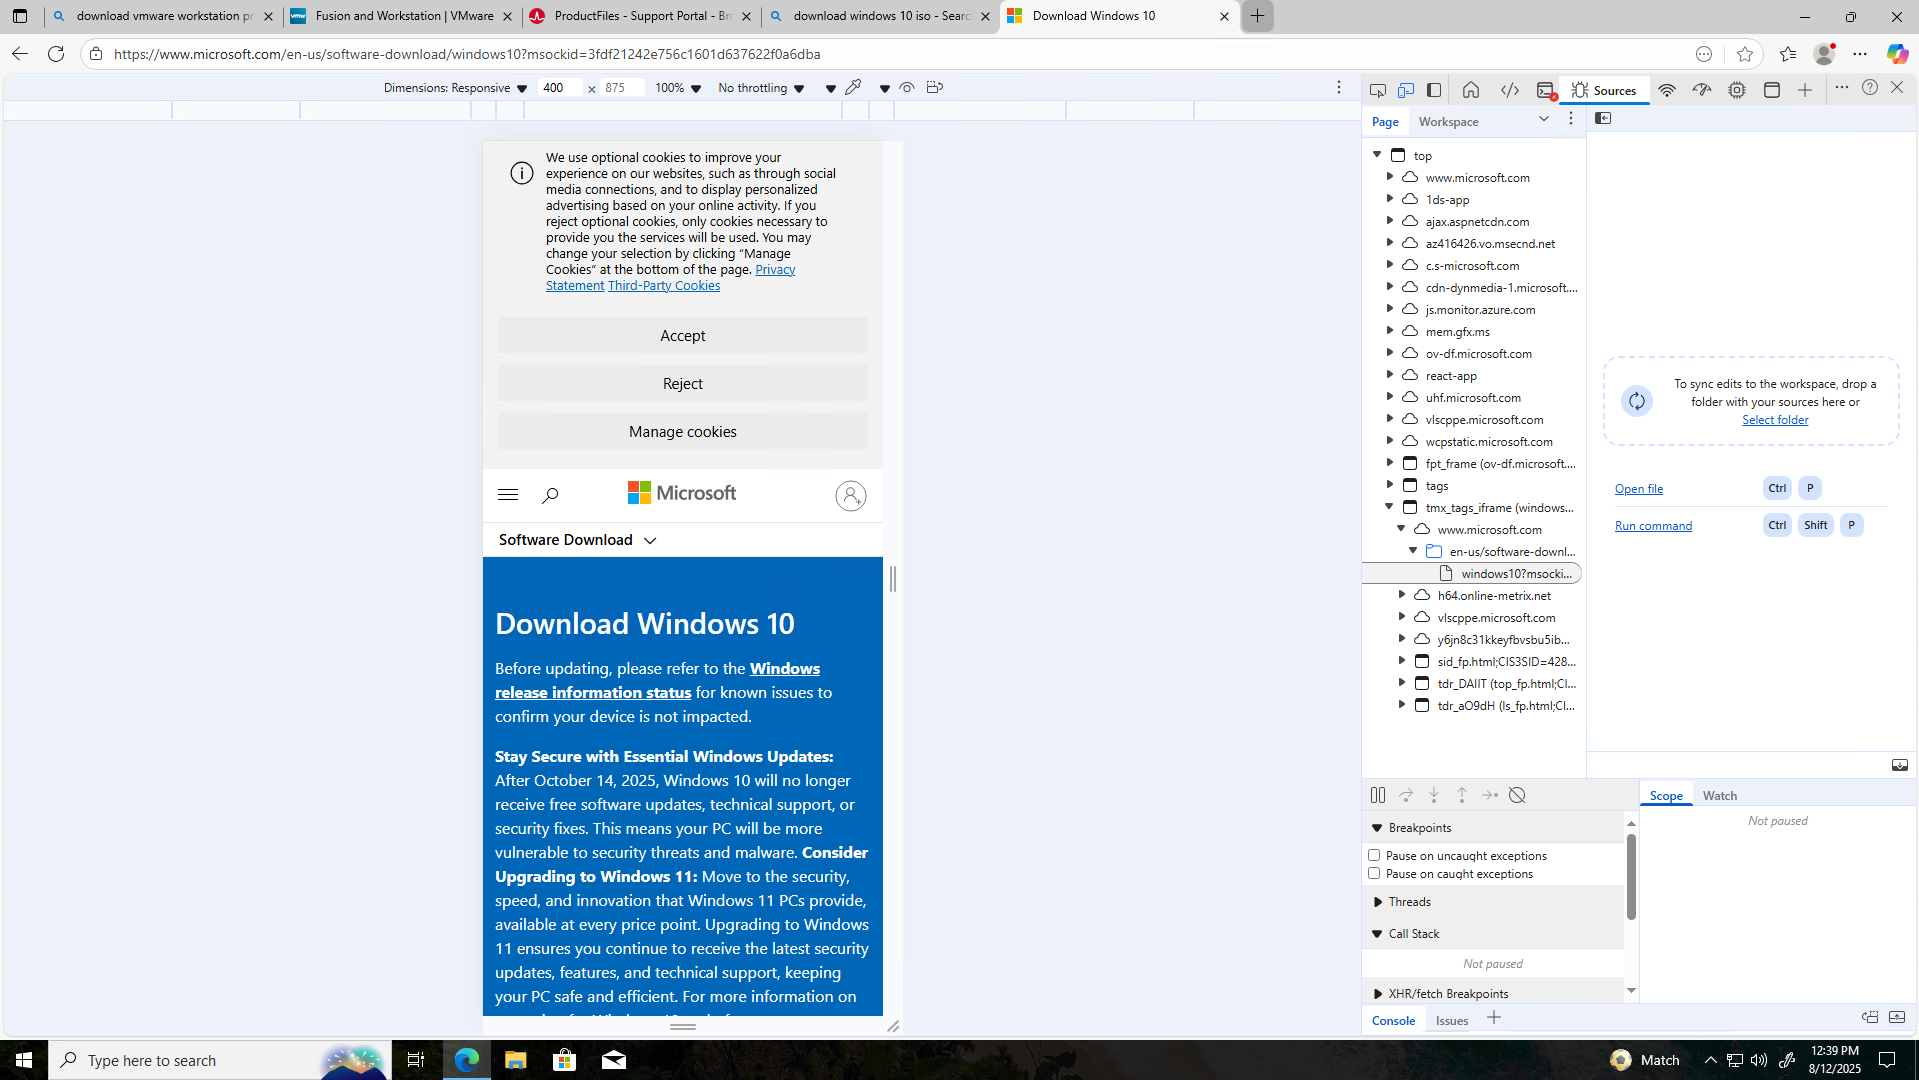
Task: Open DevTools customize menu ellipsis
Action: click(x=1841, y=88)
